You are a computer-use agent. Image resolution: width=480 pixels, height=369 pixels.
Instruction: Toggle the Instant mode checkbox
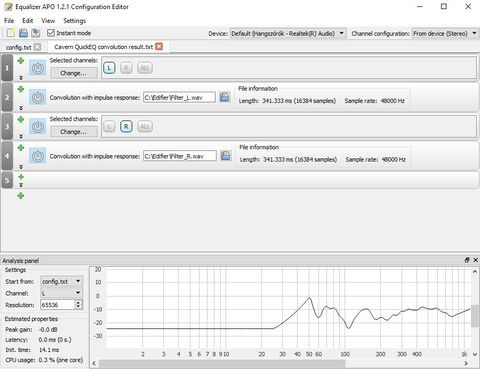pos(51,33)
